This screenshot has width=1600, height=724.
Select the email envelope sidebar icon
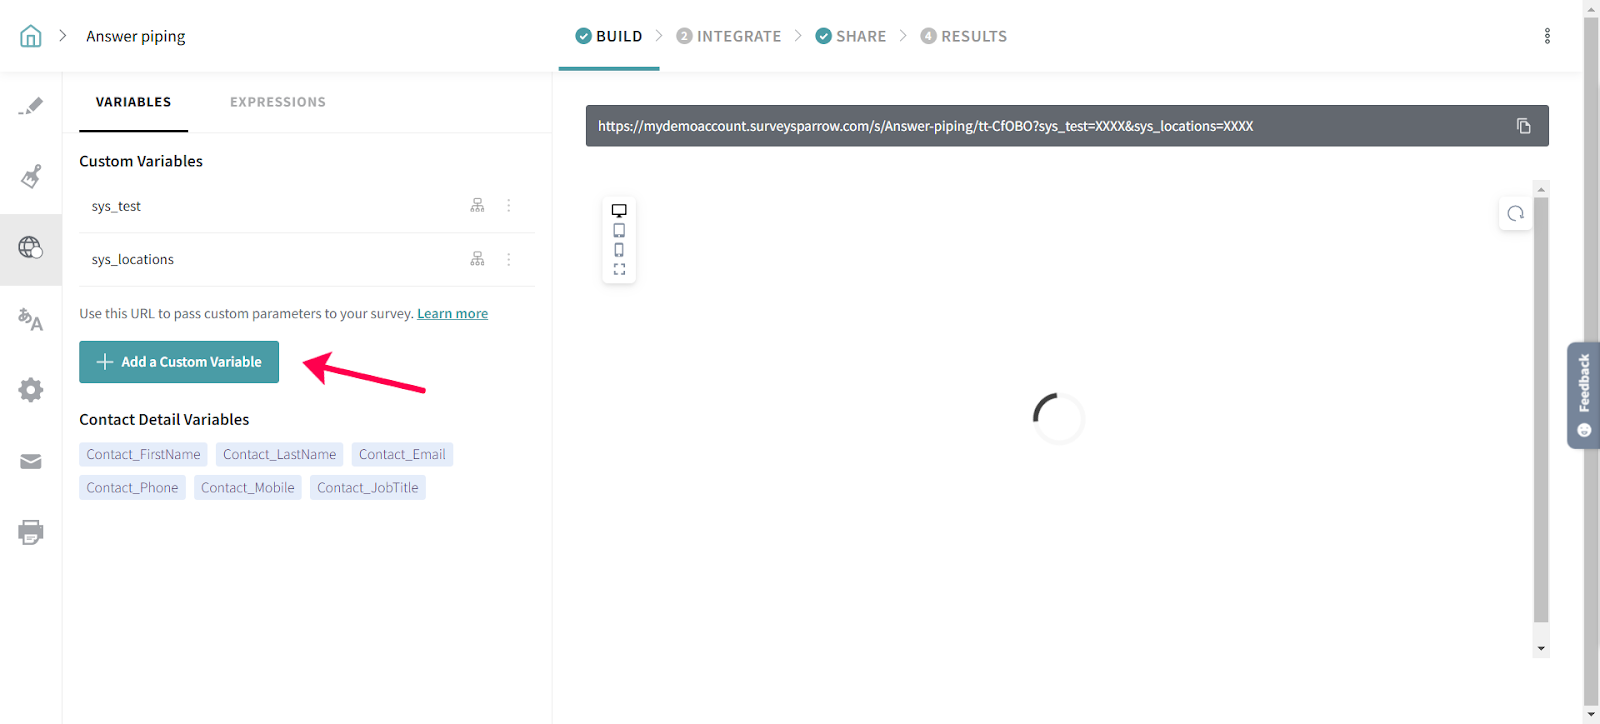click(x=31, y=461)
